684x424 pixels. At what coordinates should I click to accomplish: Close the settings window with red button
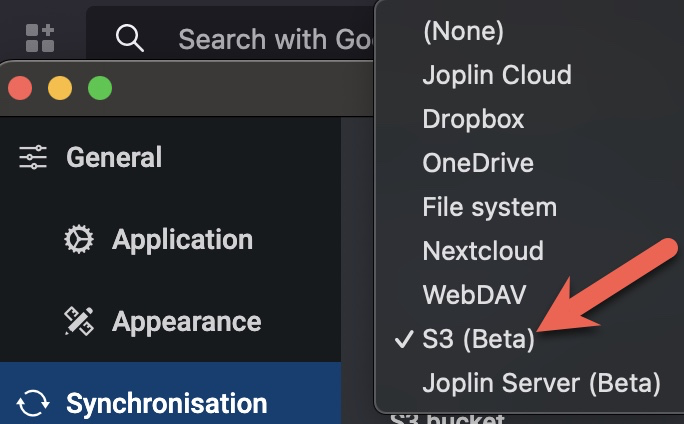click(x=20, y=89)
